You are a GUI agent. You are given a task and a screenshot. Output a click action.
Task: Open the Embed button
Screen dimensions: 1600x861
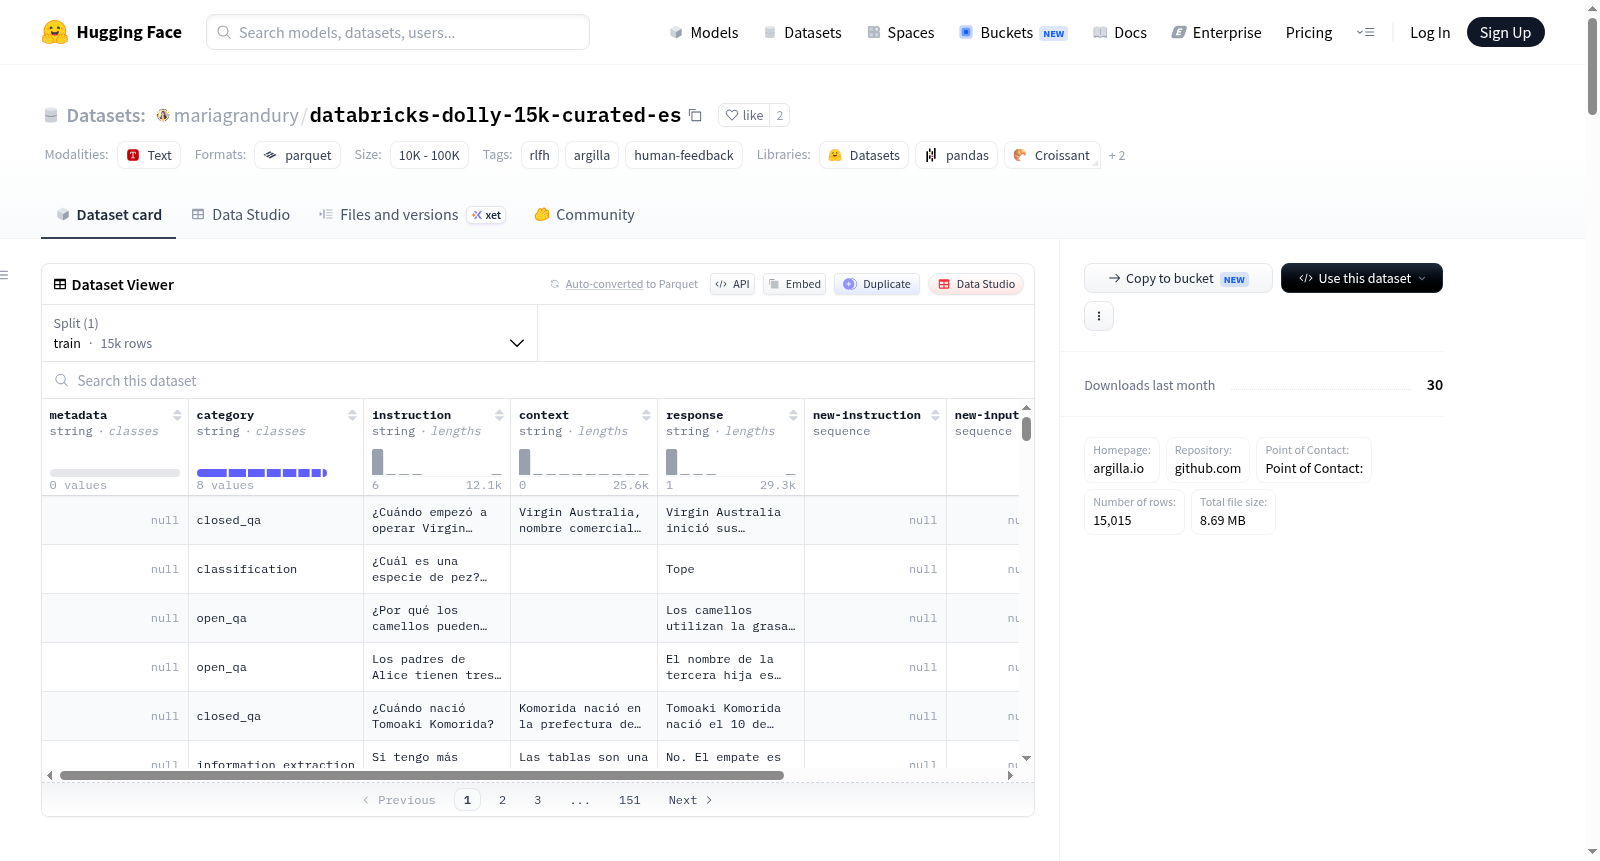(795, 284)
